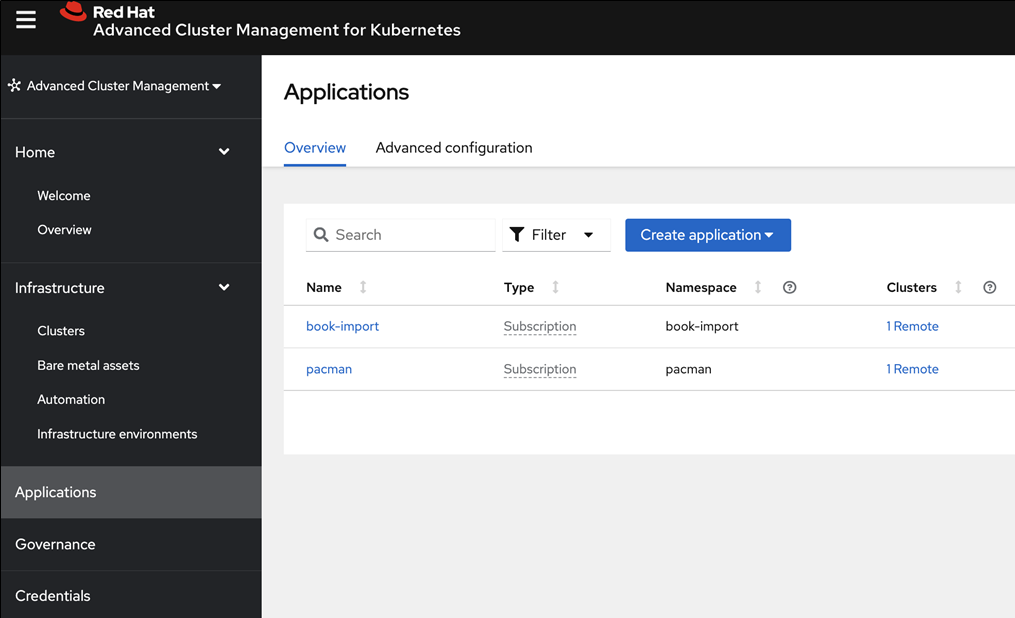Sort the table by Type column
Screen dimensions: 1015x618
point(556,287)
